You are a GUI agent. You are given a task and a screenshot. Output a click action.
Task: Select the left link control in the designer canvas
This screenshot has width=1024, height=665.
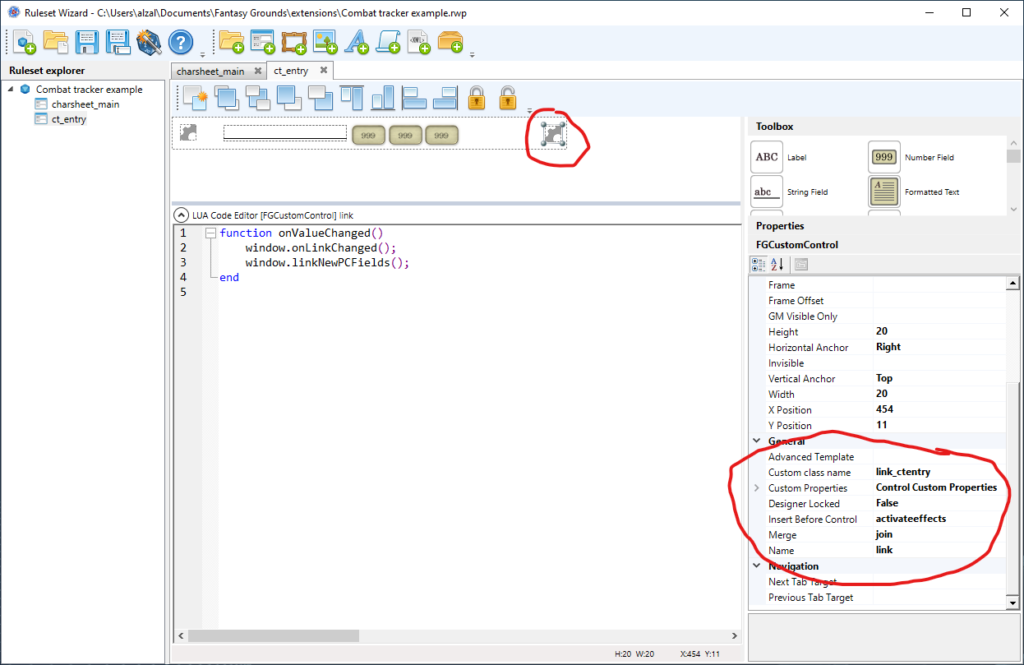click(188, 133)
